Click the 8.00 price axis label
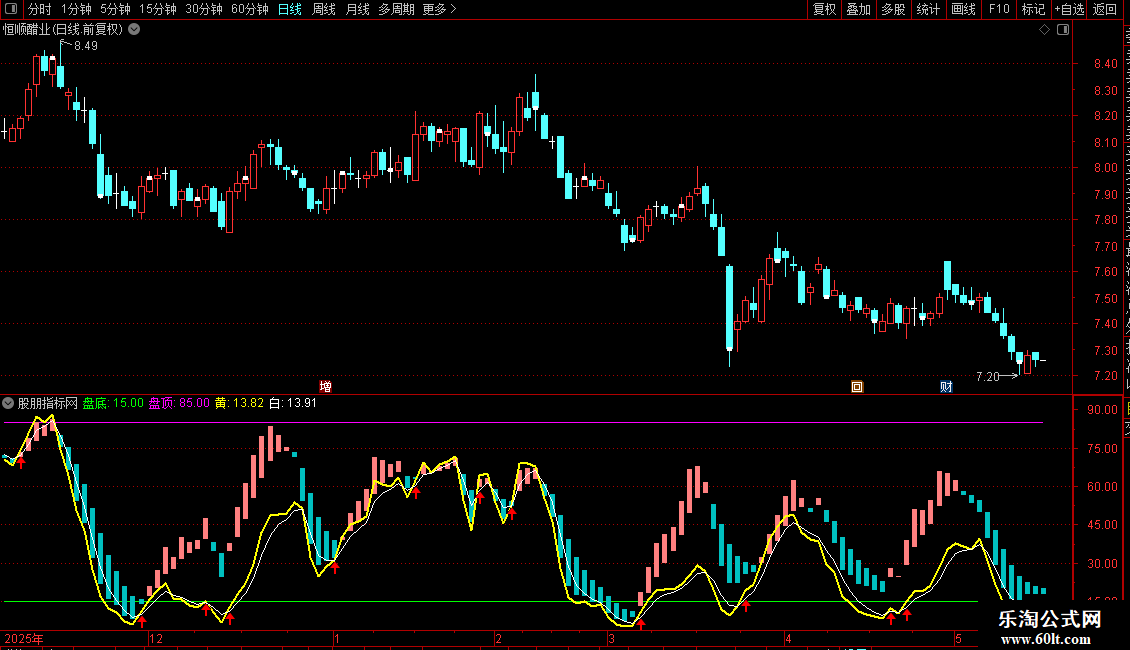This screenshot has width=1130, height=650. point(1105,168)
